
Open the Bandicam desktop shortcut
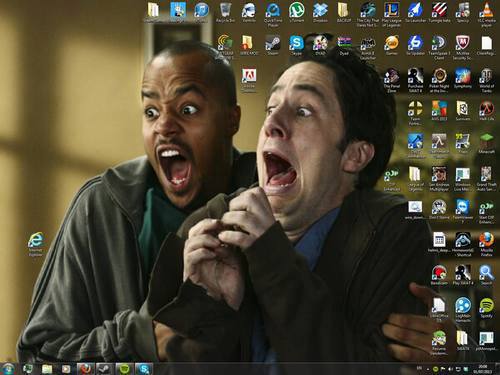tap(439, 275)
